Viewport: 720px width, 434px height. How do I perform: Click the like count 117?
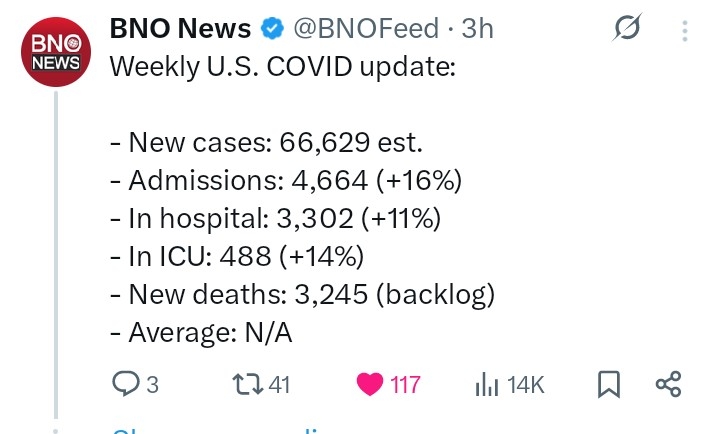(x=404, y=384)
